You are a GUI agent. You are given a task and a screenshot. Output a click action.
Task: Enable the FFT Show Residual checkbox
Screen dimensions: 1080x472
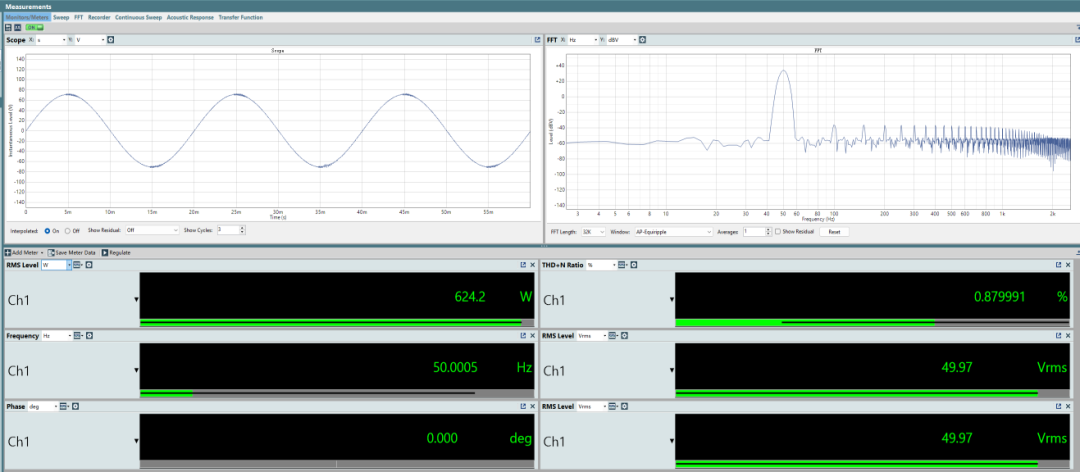click(x=778, y=232)
